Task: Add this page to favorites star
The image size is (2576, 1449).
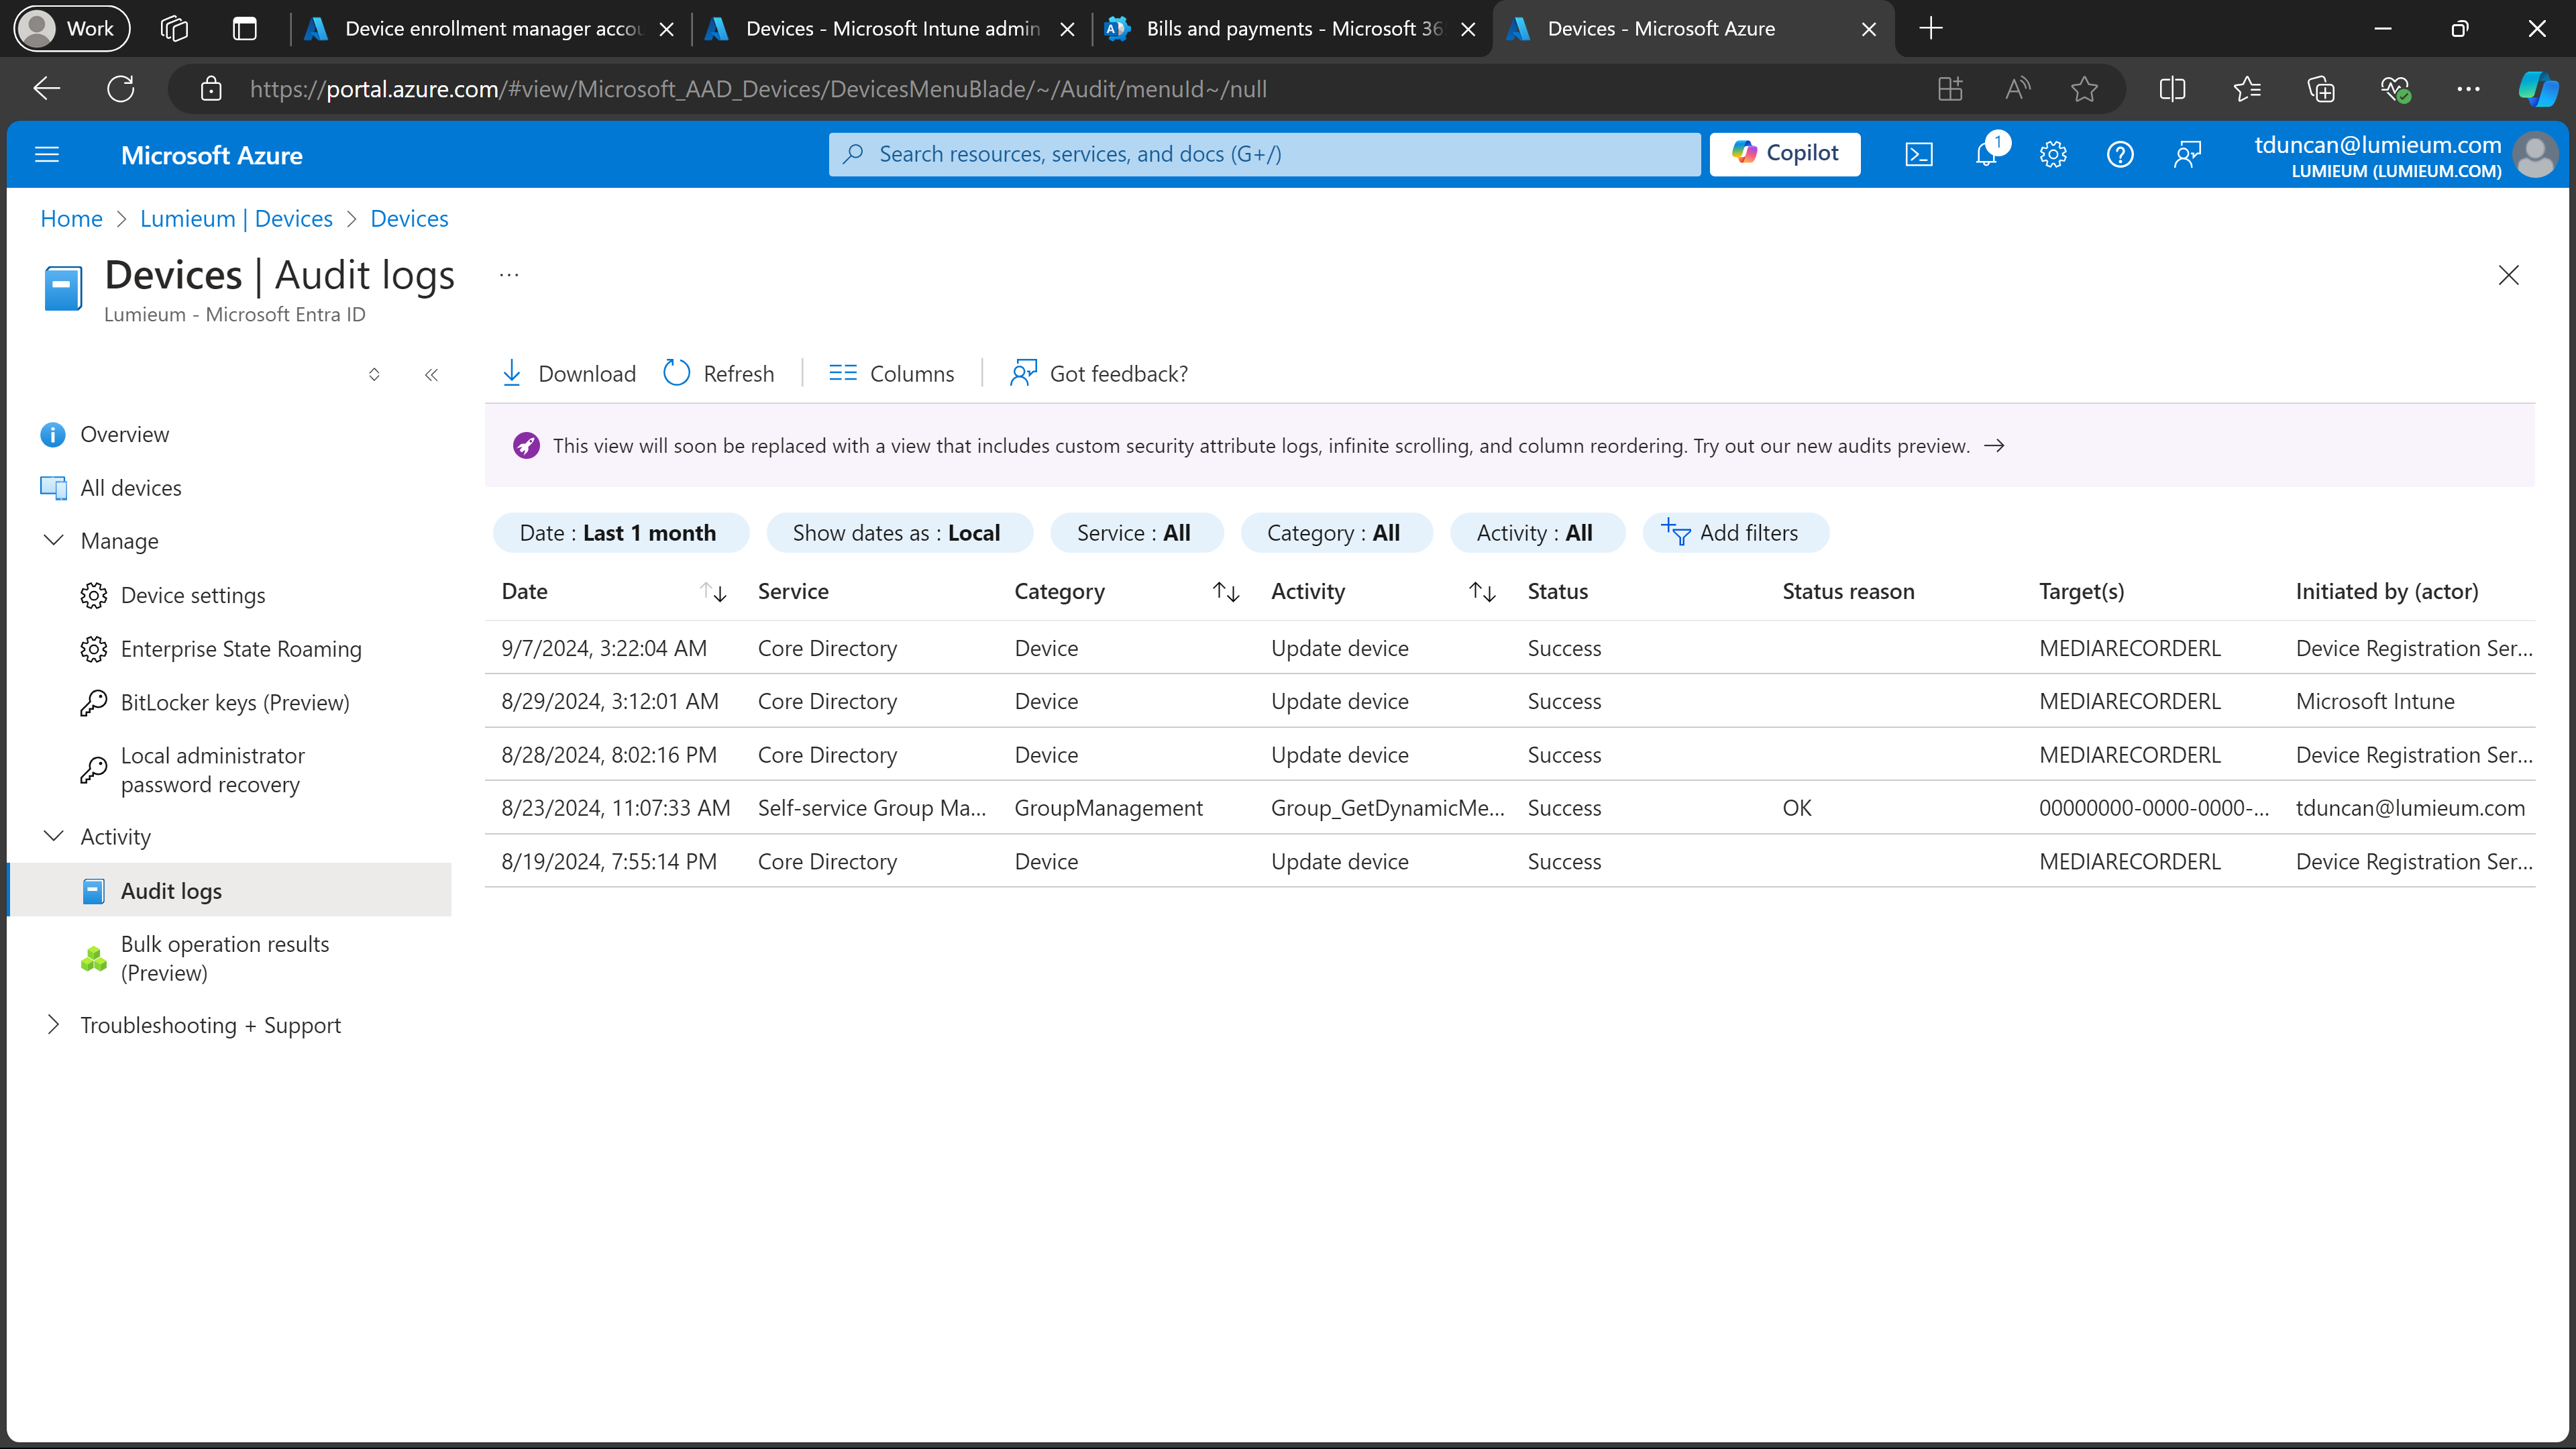Action: (2084, 89)
